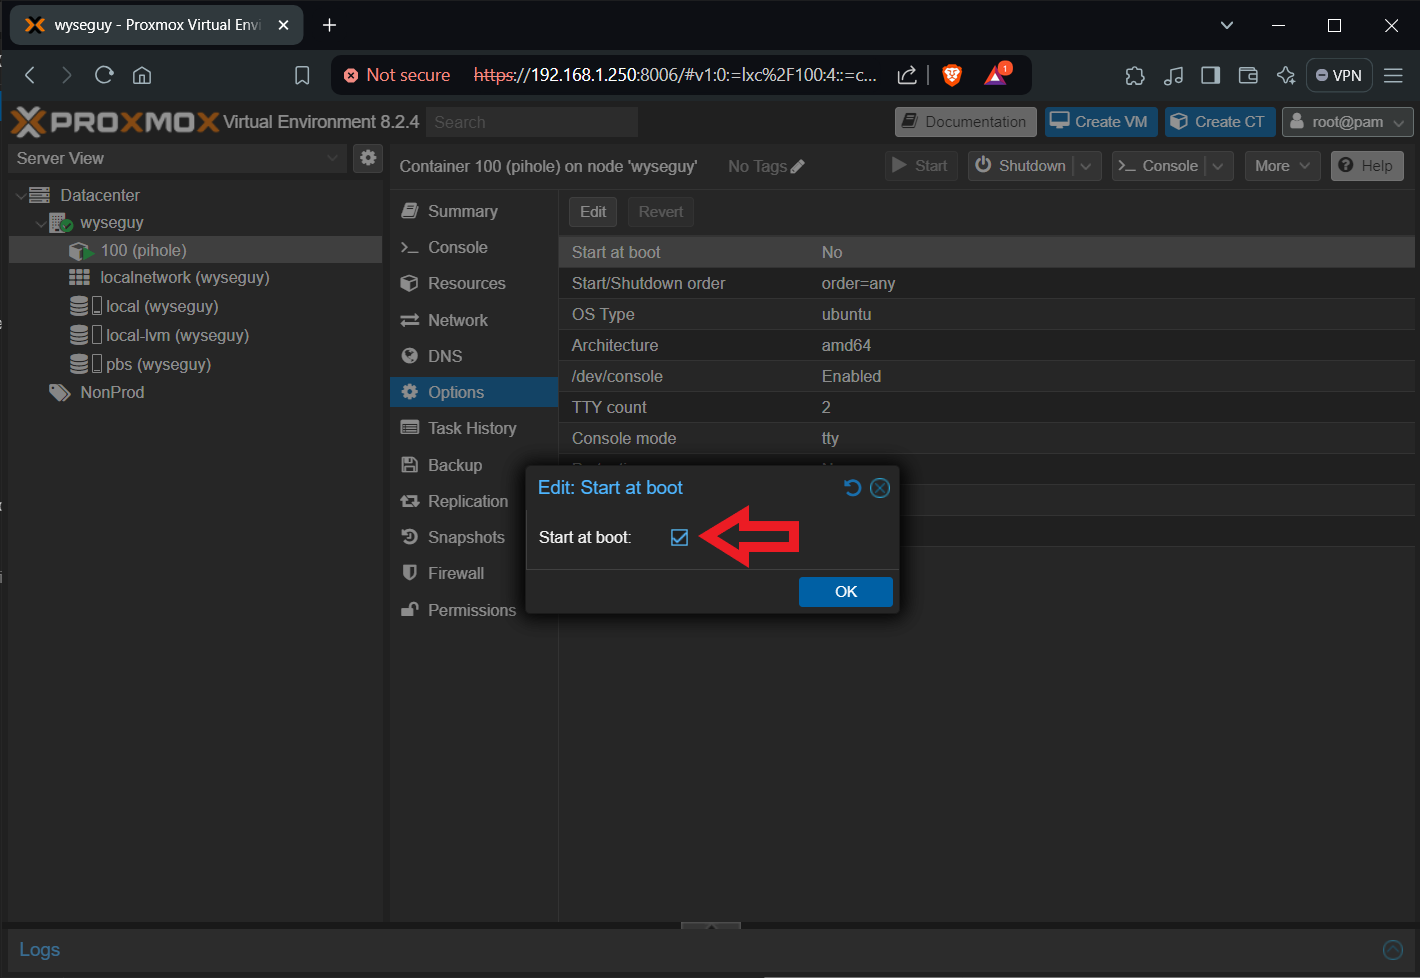The image size is (1420, 978).
Task: Select the /dev/console row
Action: coord(986,376)
